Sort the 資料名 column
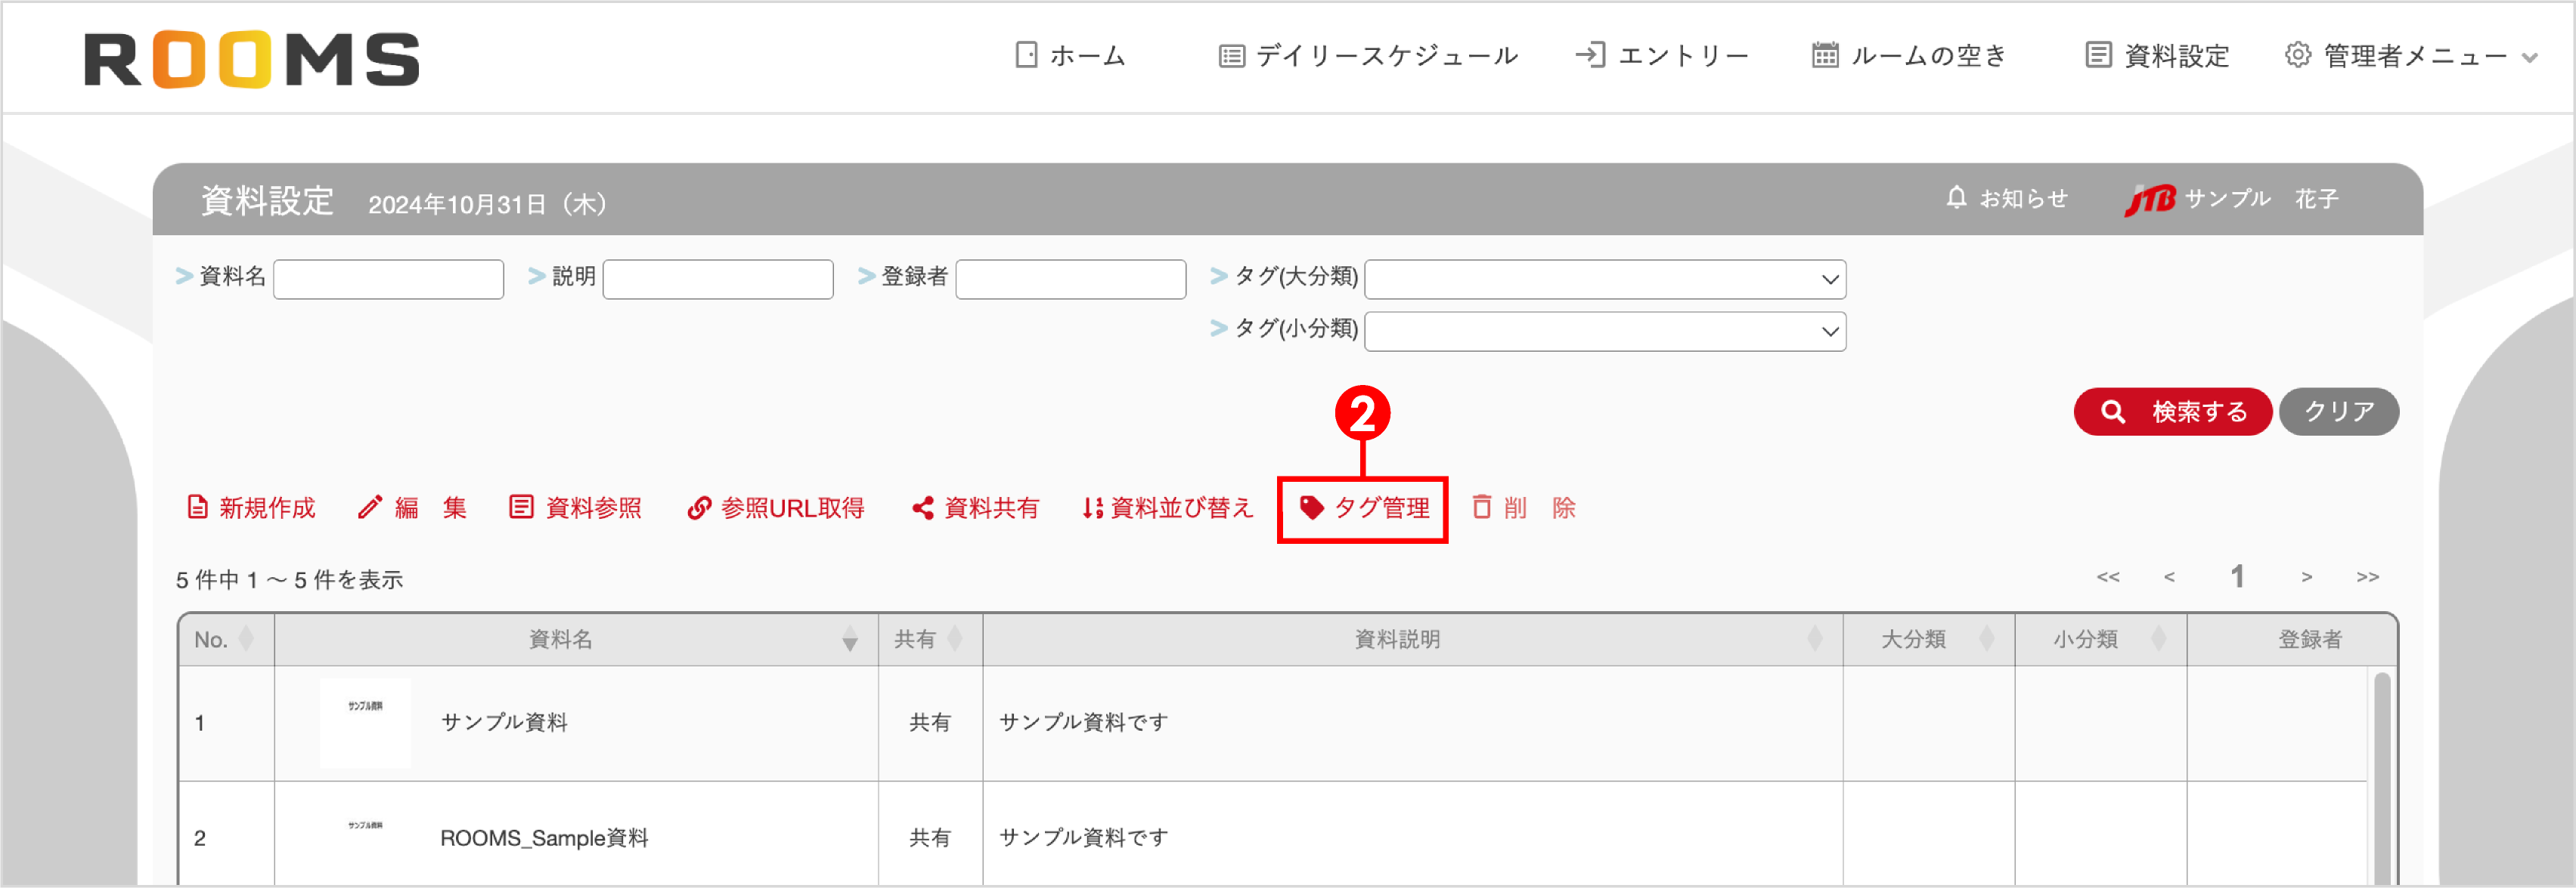This screenshot has height=888, width=2576. 851,640
